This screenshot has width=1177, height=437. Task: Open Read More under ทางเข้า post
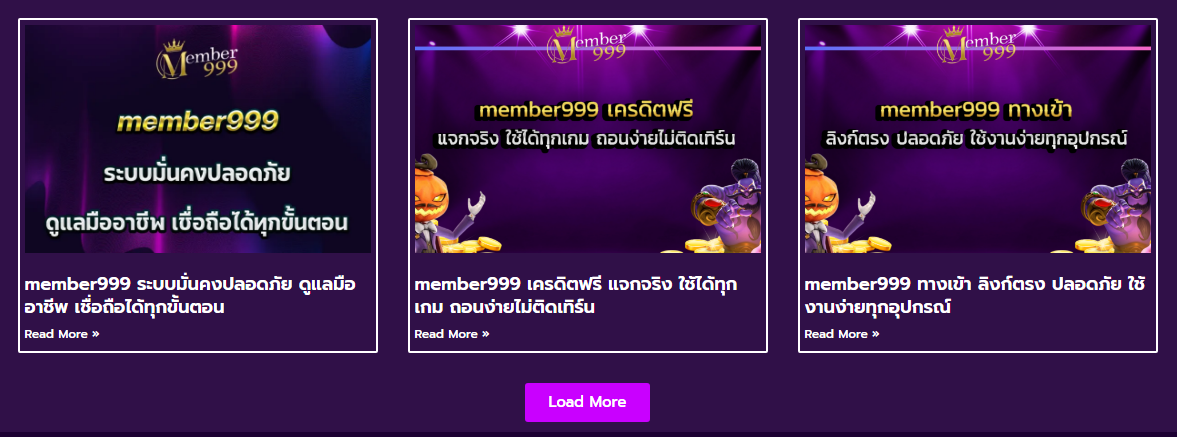(841, 334)
